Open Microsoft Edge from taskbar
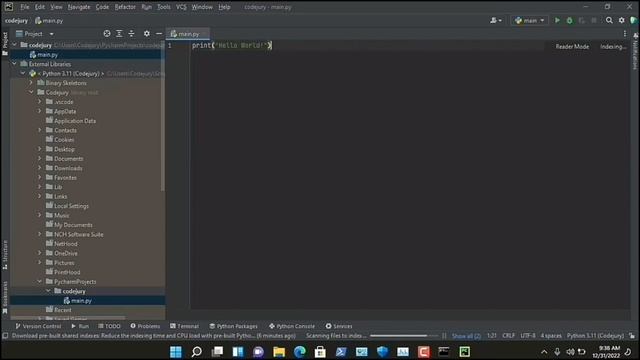This screenshot has height=360, width=640. pyautogui.click(x=300, y=352)
